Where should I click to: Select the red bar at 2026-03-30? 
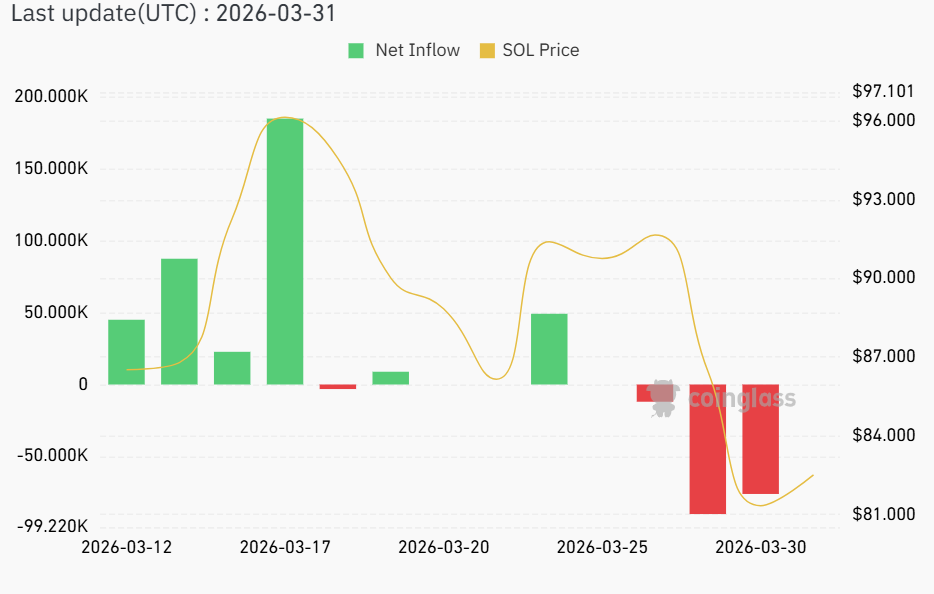(x=761, y=439)
